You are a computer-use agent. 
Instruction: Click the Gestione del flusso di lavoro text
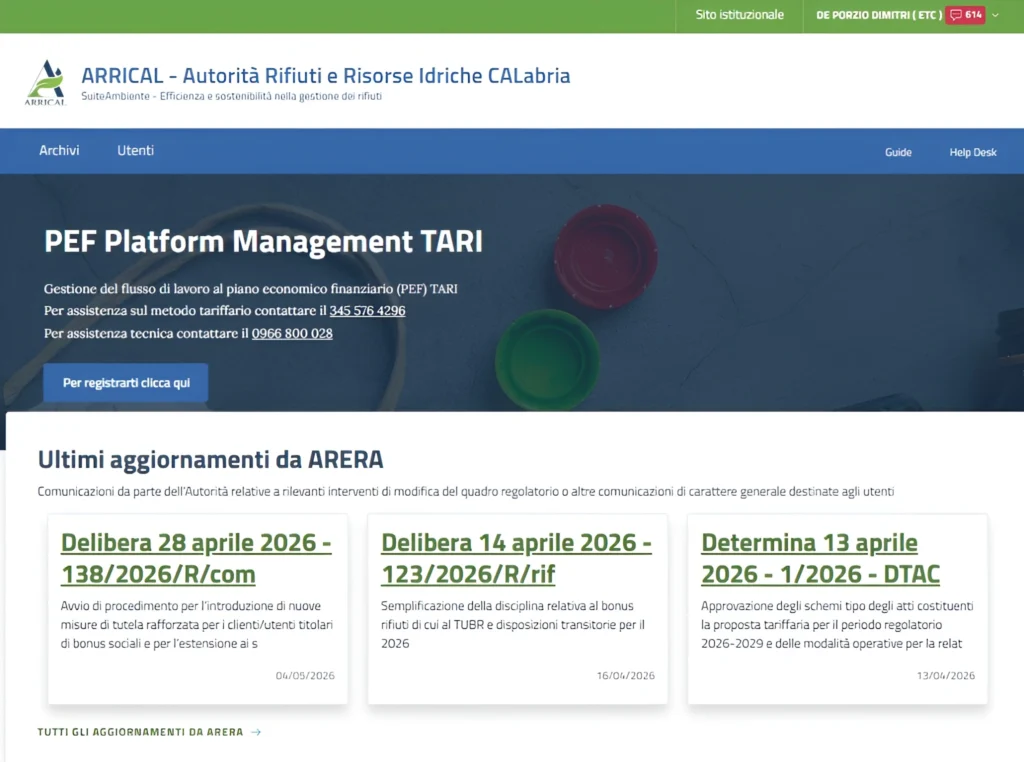tap(251, 289)
